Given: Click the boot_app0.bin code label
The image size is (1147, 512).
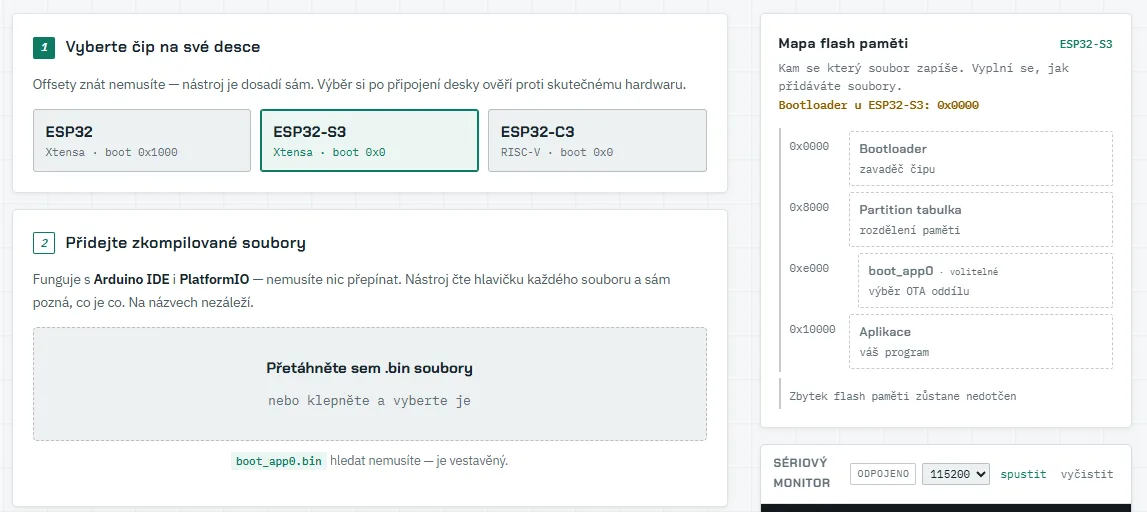Looking at the screenshot, I should [x=278, y=462].
